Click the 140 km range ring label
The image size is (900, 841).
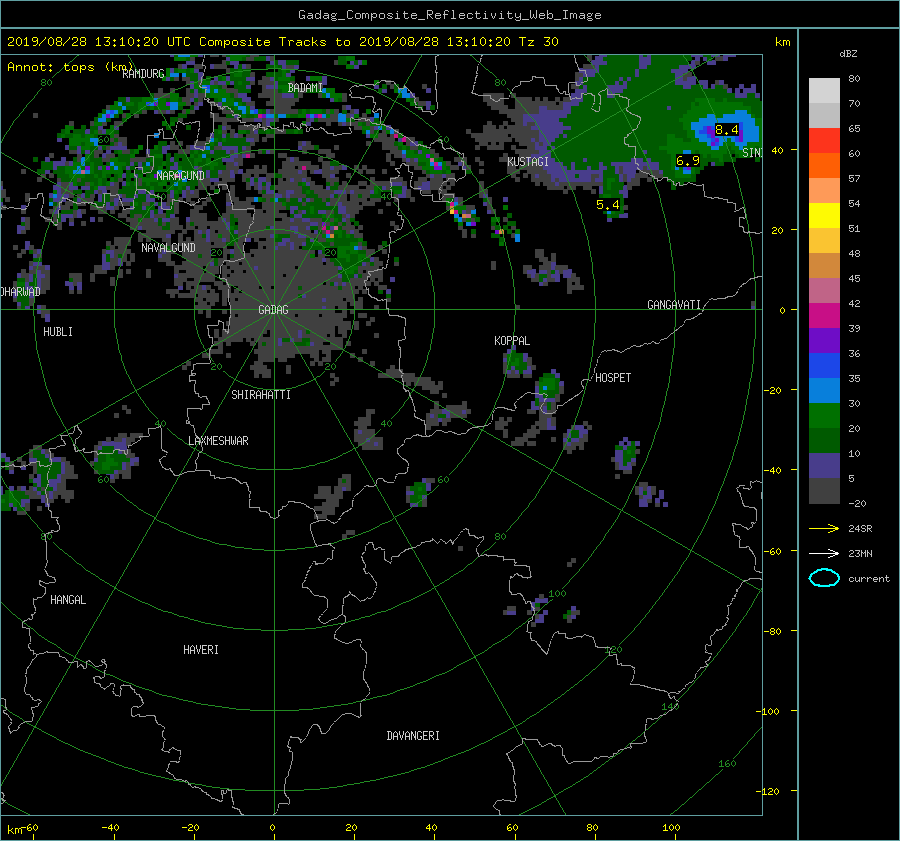(x=670, y=706)
